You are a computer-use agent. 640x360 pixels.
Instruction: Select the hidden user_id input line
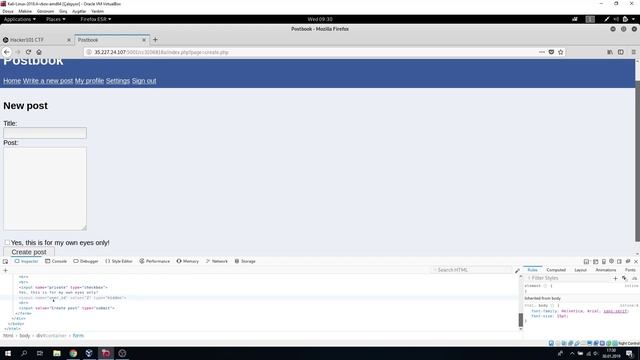[72, 298]
